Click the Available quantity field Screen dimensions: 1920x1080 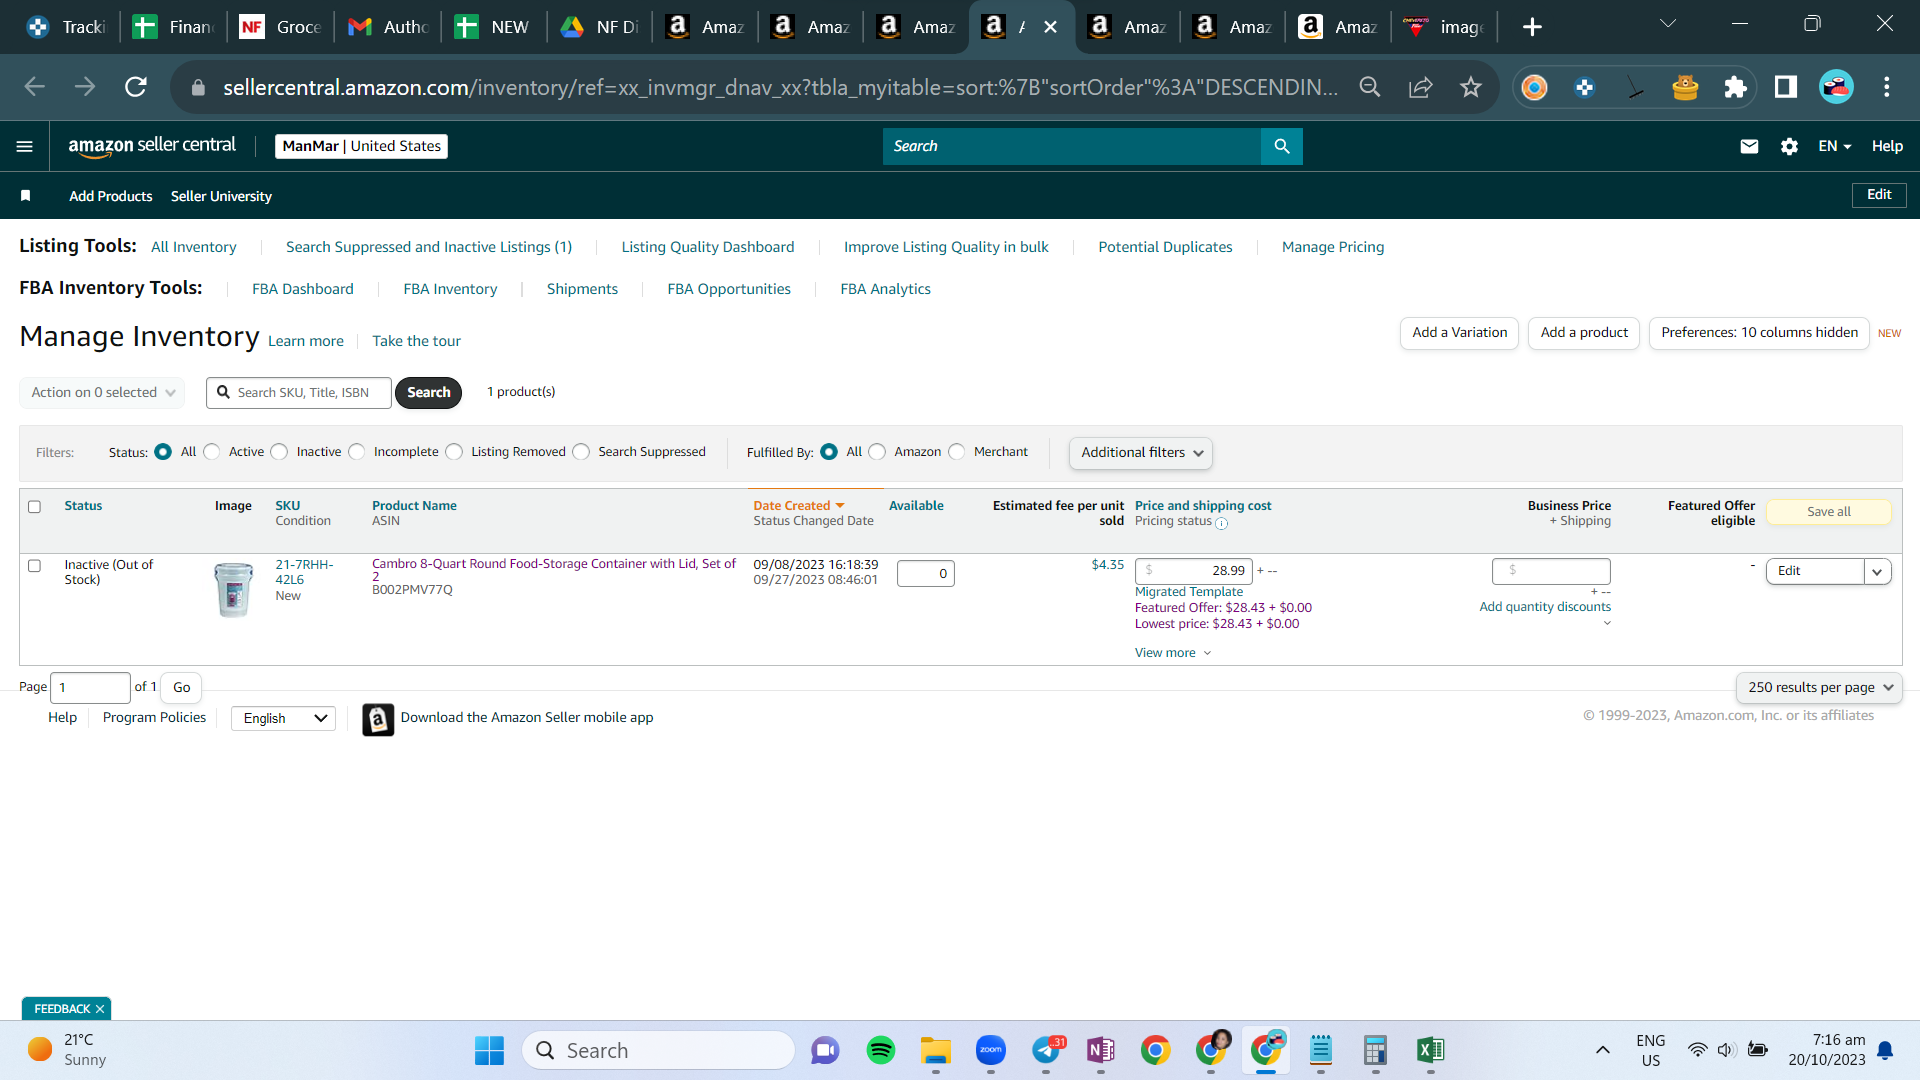(x=926, y=574)
